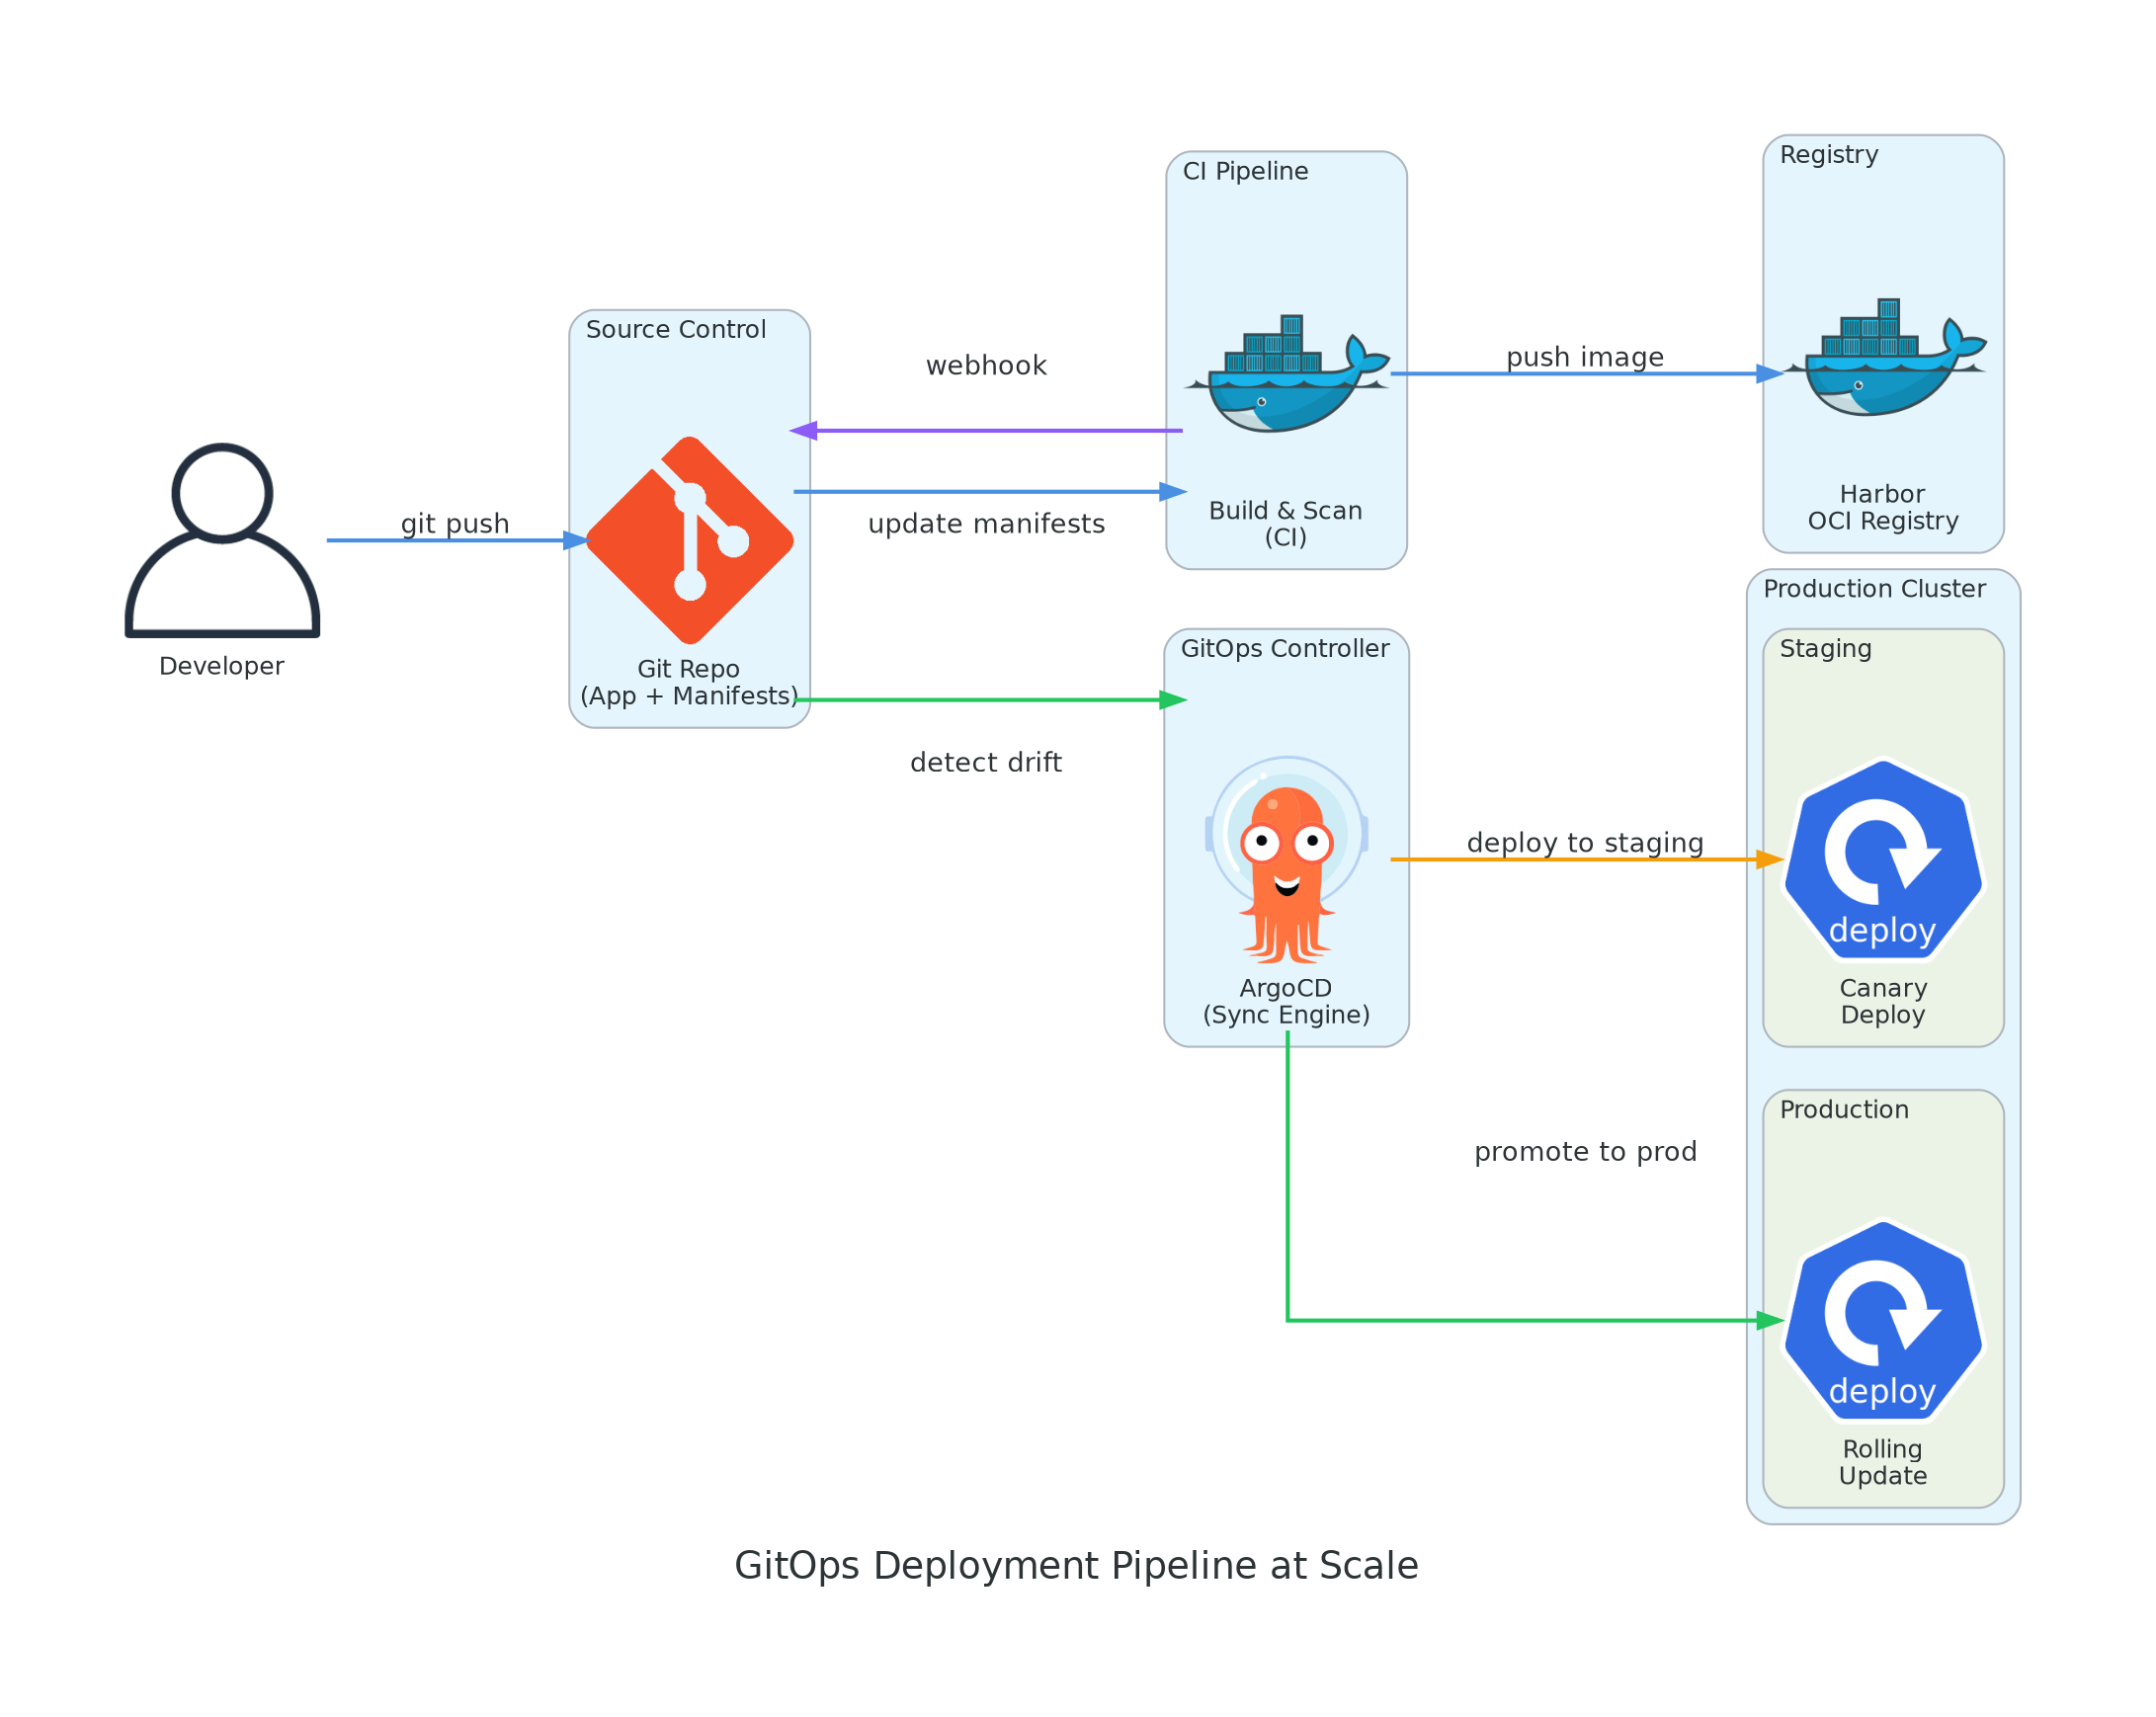Click the 'ArgoCD (Sync Engine)' caption

(x=1287, y=1002)
